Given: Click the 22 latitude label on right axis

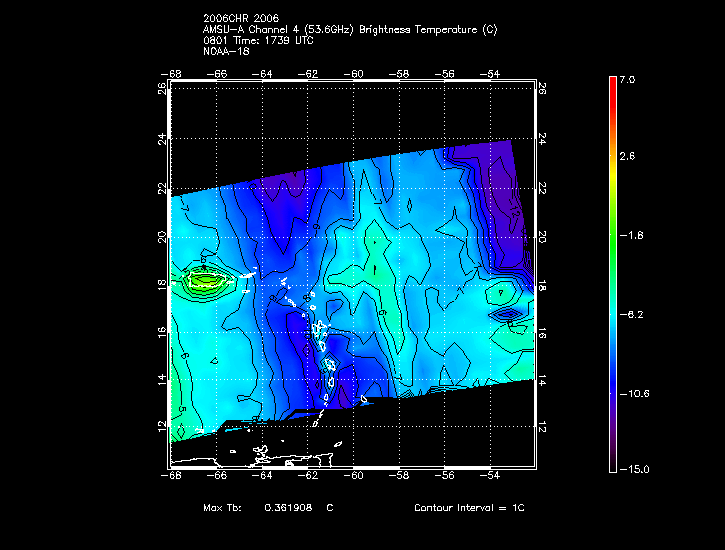Looking at the screenshot, I should [543, 188].
